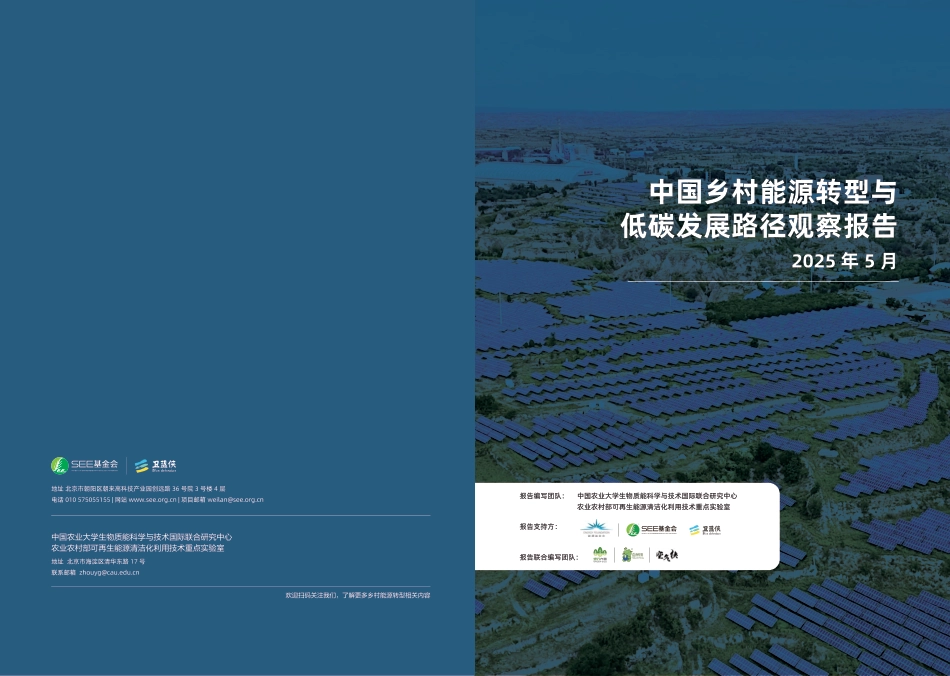Screen dimensions: 950x676
Task: Click the middle green co-author team logo
Action: [x=633, y=555]
